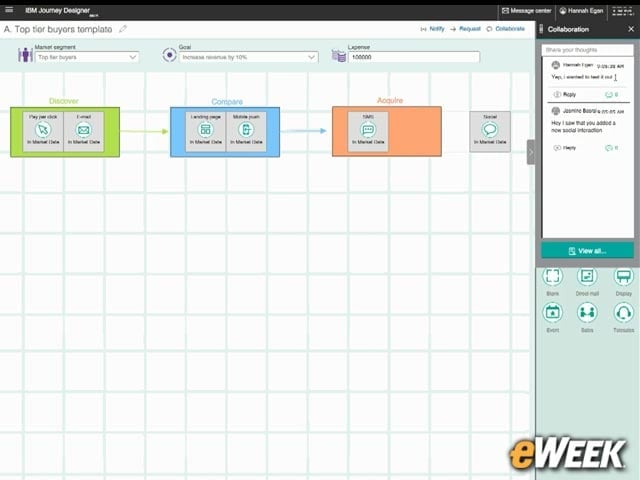The height and width of the screenshot is (480, 640).
Task: Select the Direct mail interaction icon
Action: (587, 276)
